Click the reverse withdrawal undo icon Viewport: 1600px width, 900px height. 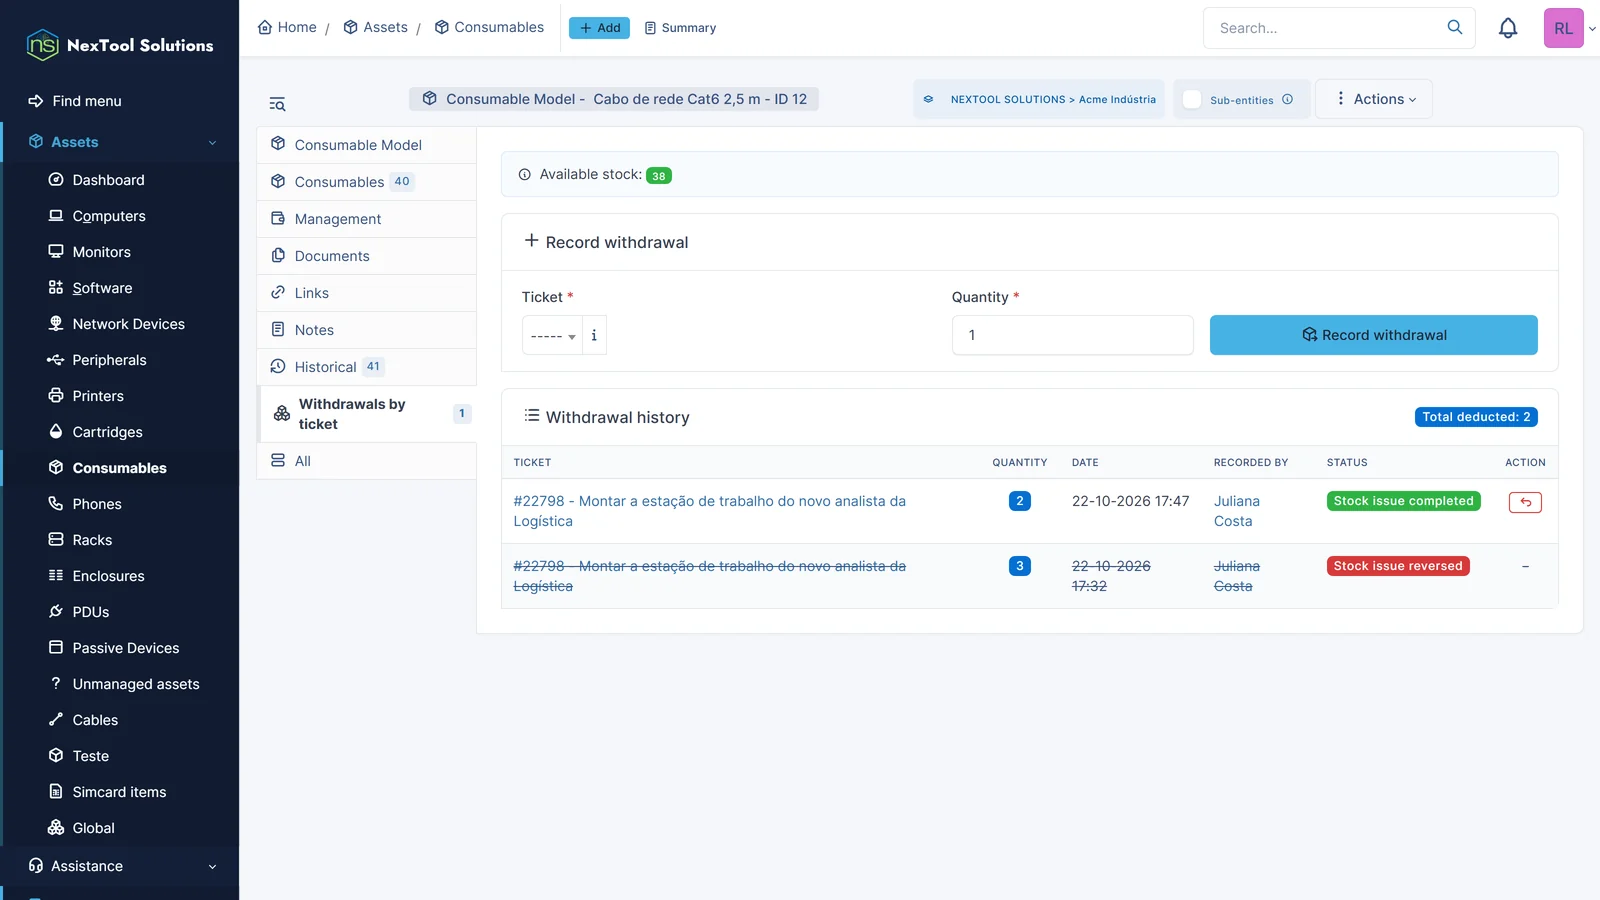(x=1525, y=502)
